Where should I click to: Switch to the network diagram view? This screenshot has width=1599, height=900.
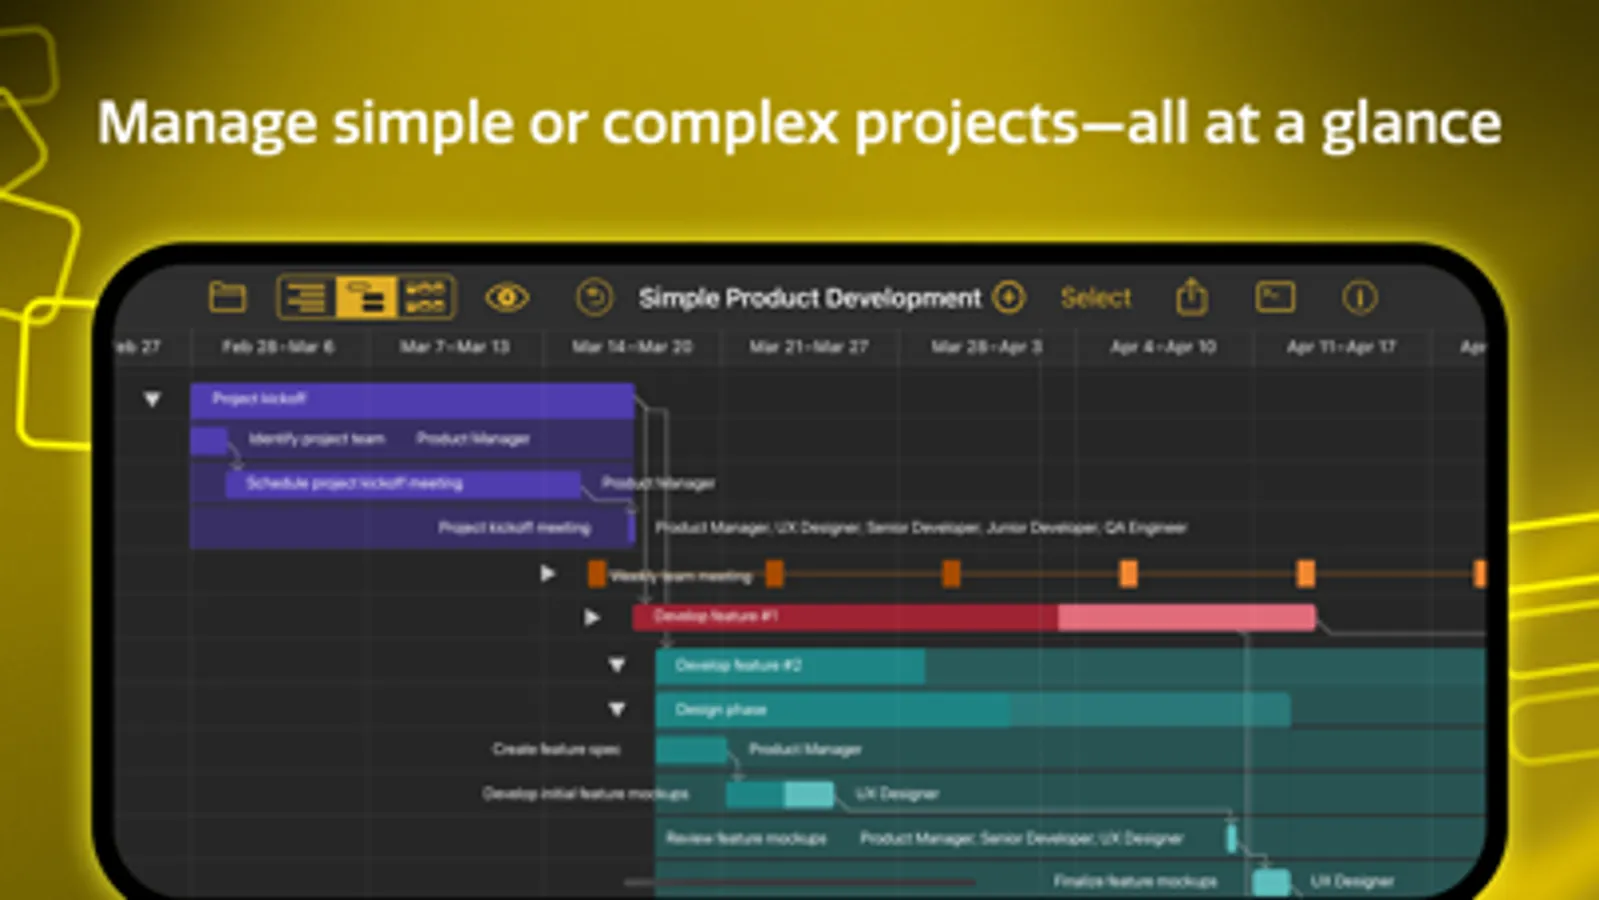point(426,297)
